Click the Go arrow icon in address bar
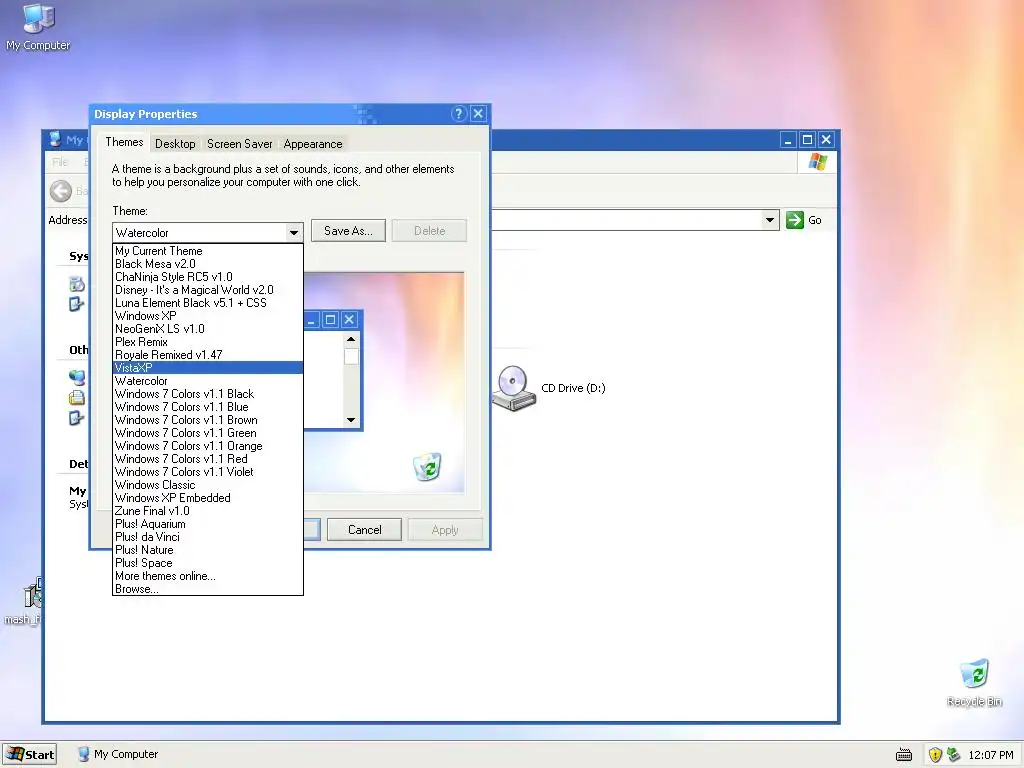Viewport: 1024px width, 768px height. (x=795, y=220)
